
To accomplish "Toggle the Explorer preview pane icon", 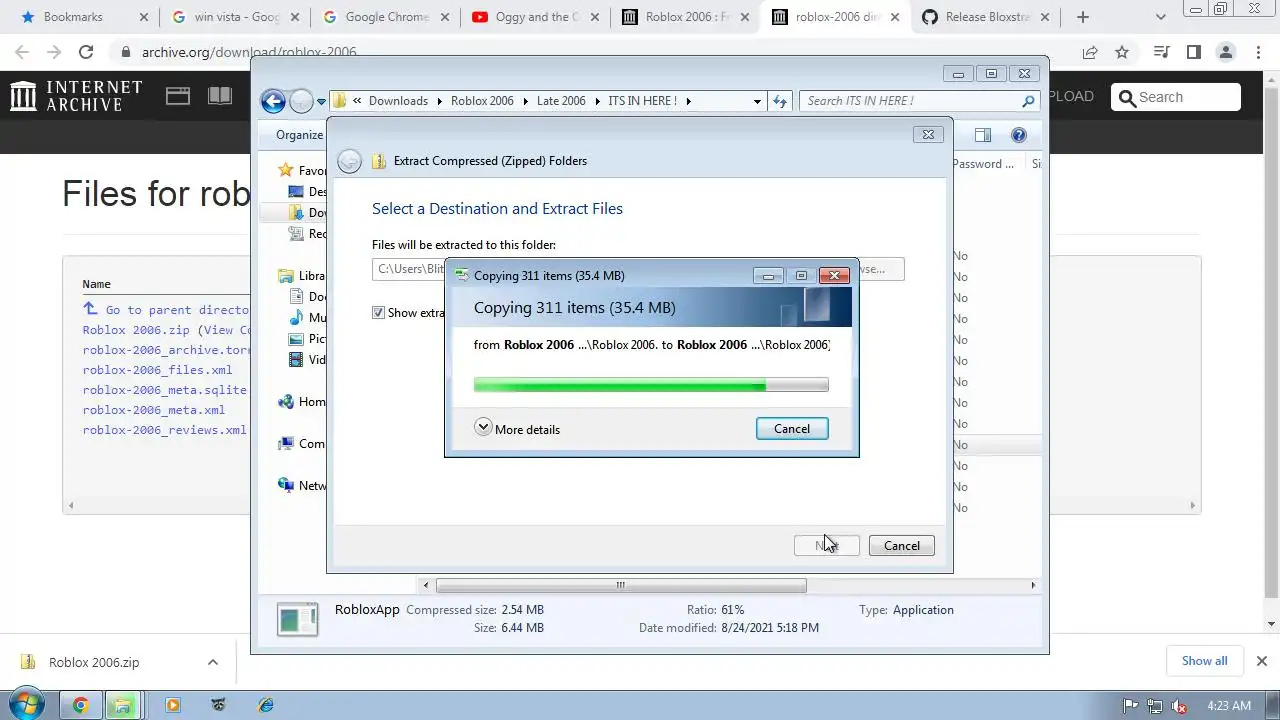I will click(x=983, y=135).
